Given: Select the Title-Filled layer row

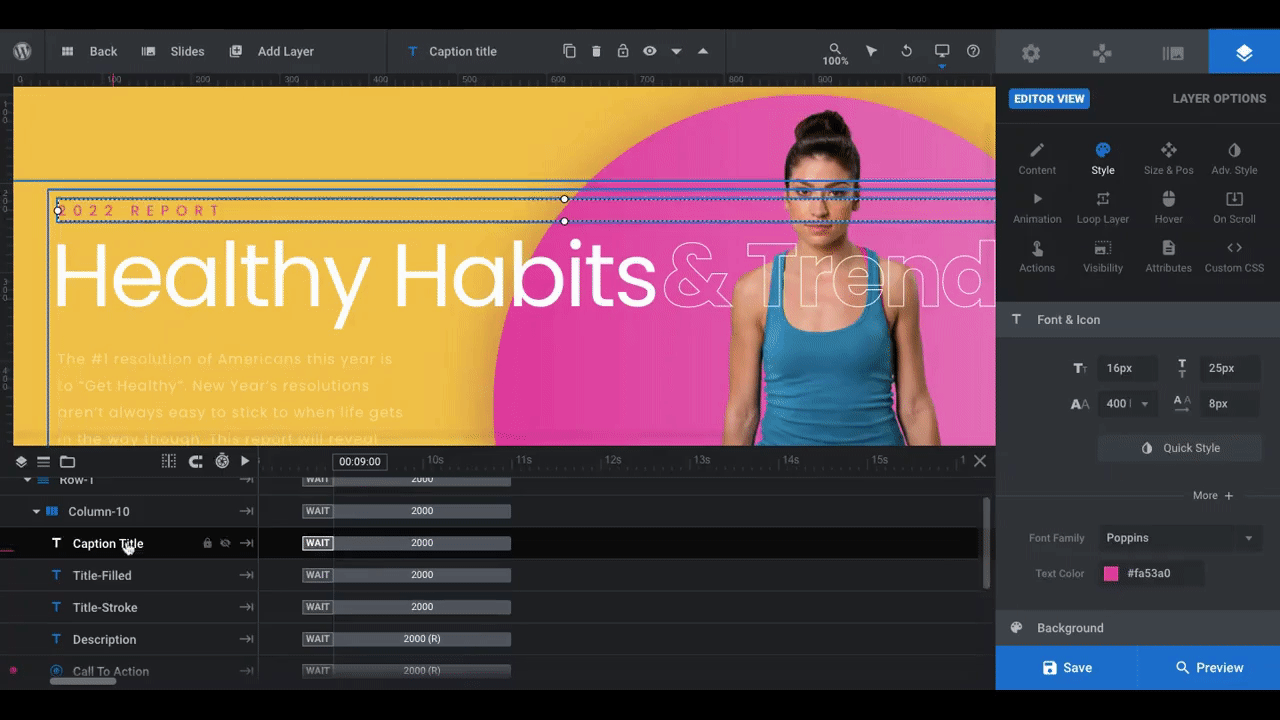Looking at the screenshot, I should (129, 575).
